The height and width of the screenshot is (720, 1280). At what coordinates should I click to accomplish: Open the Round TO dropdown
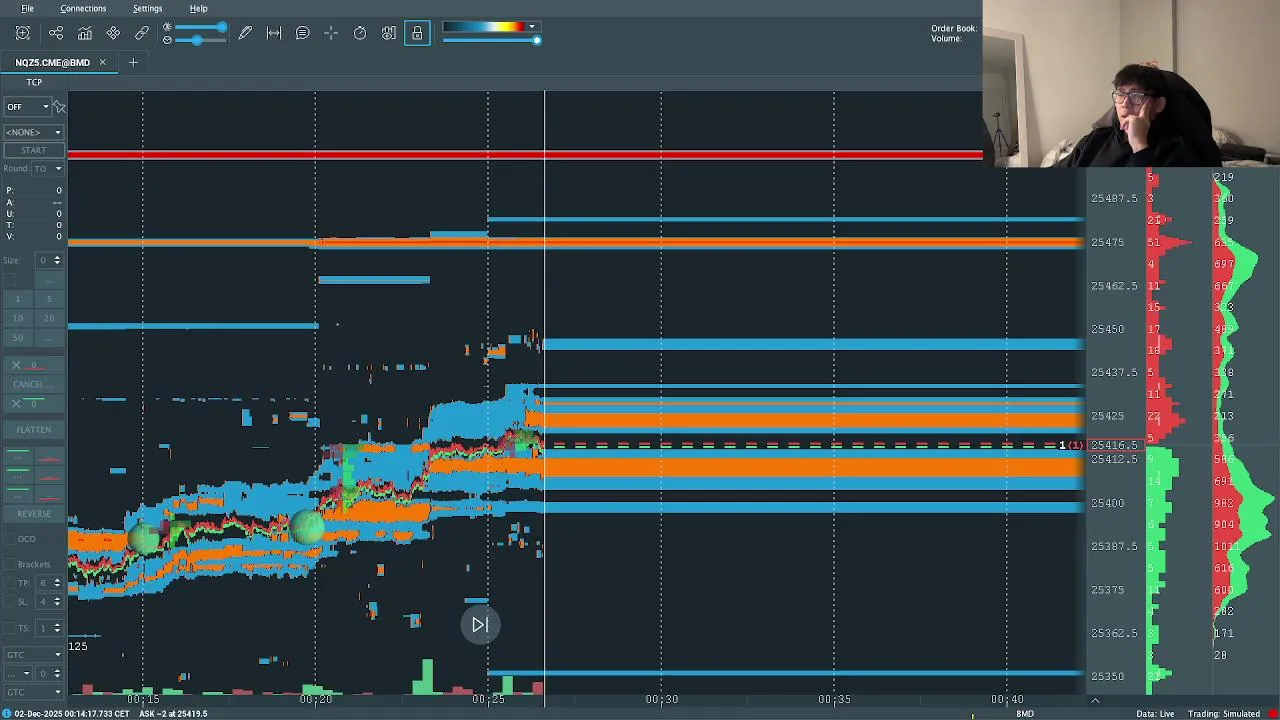tap(47, 168)
